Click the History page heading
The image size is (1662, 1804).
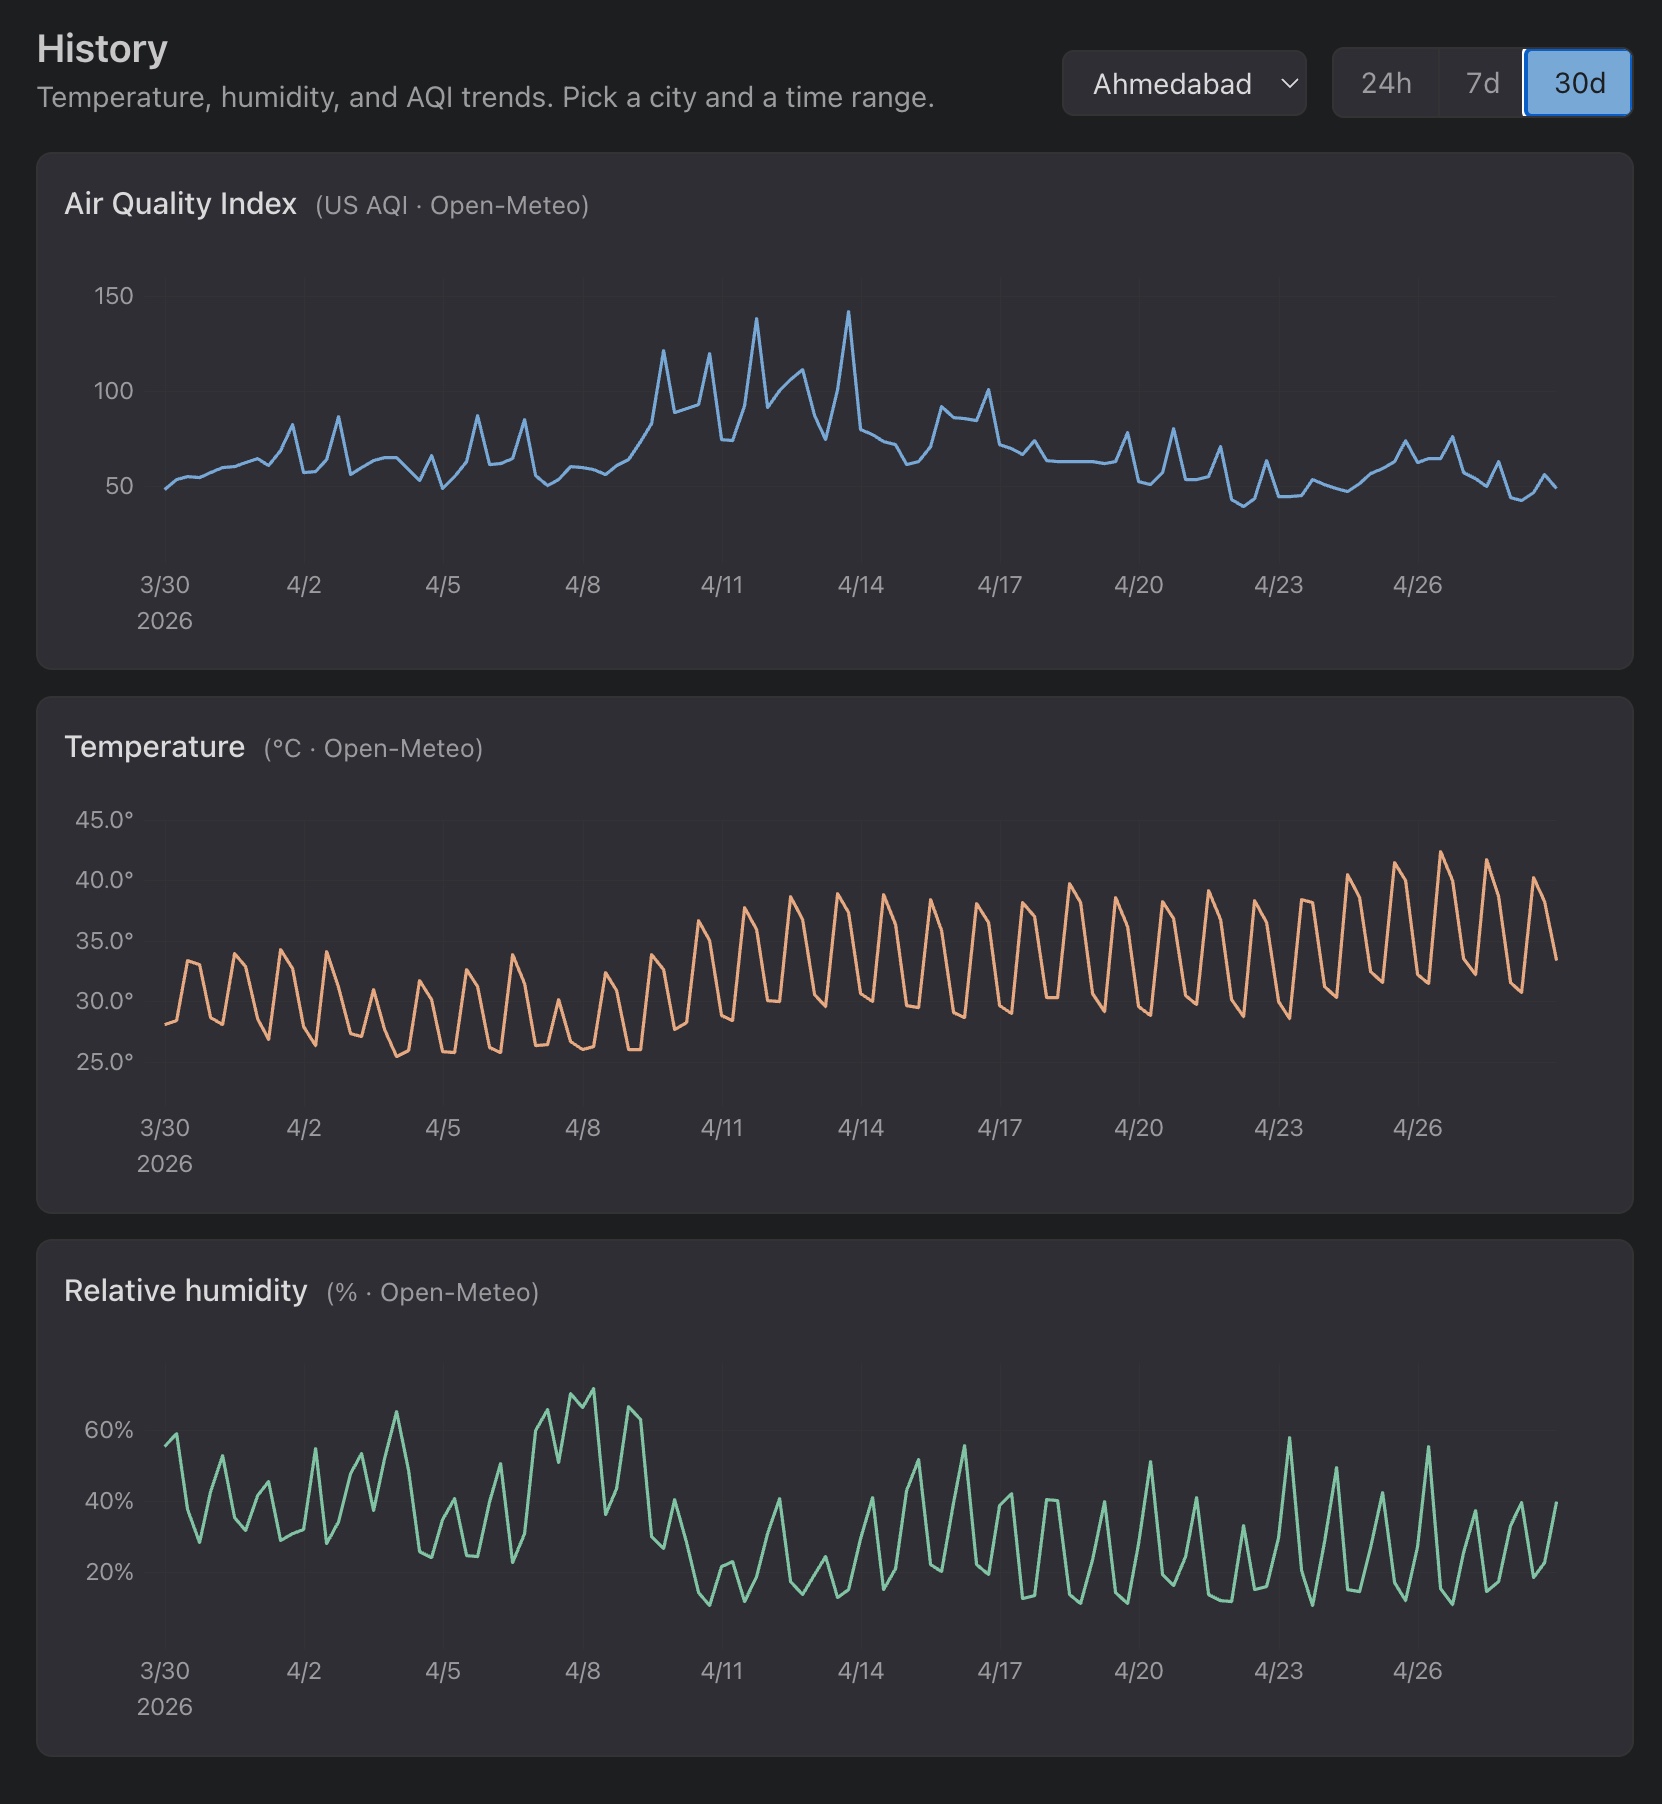(102, 49)
